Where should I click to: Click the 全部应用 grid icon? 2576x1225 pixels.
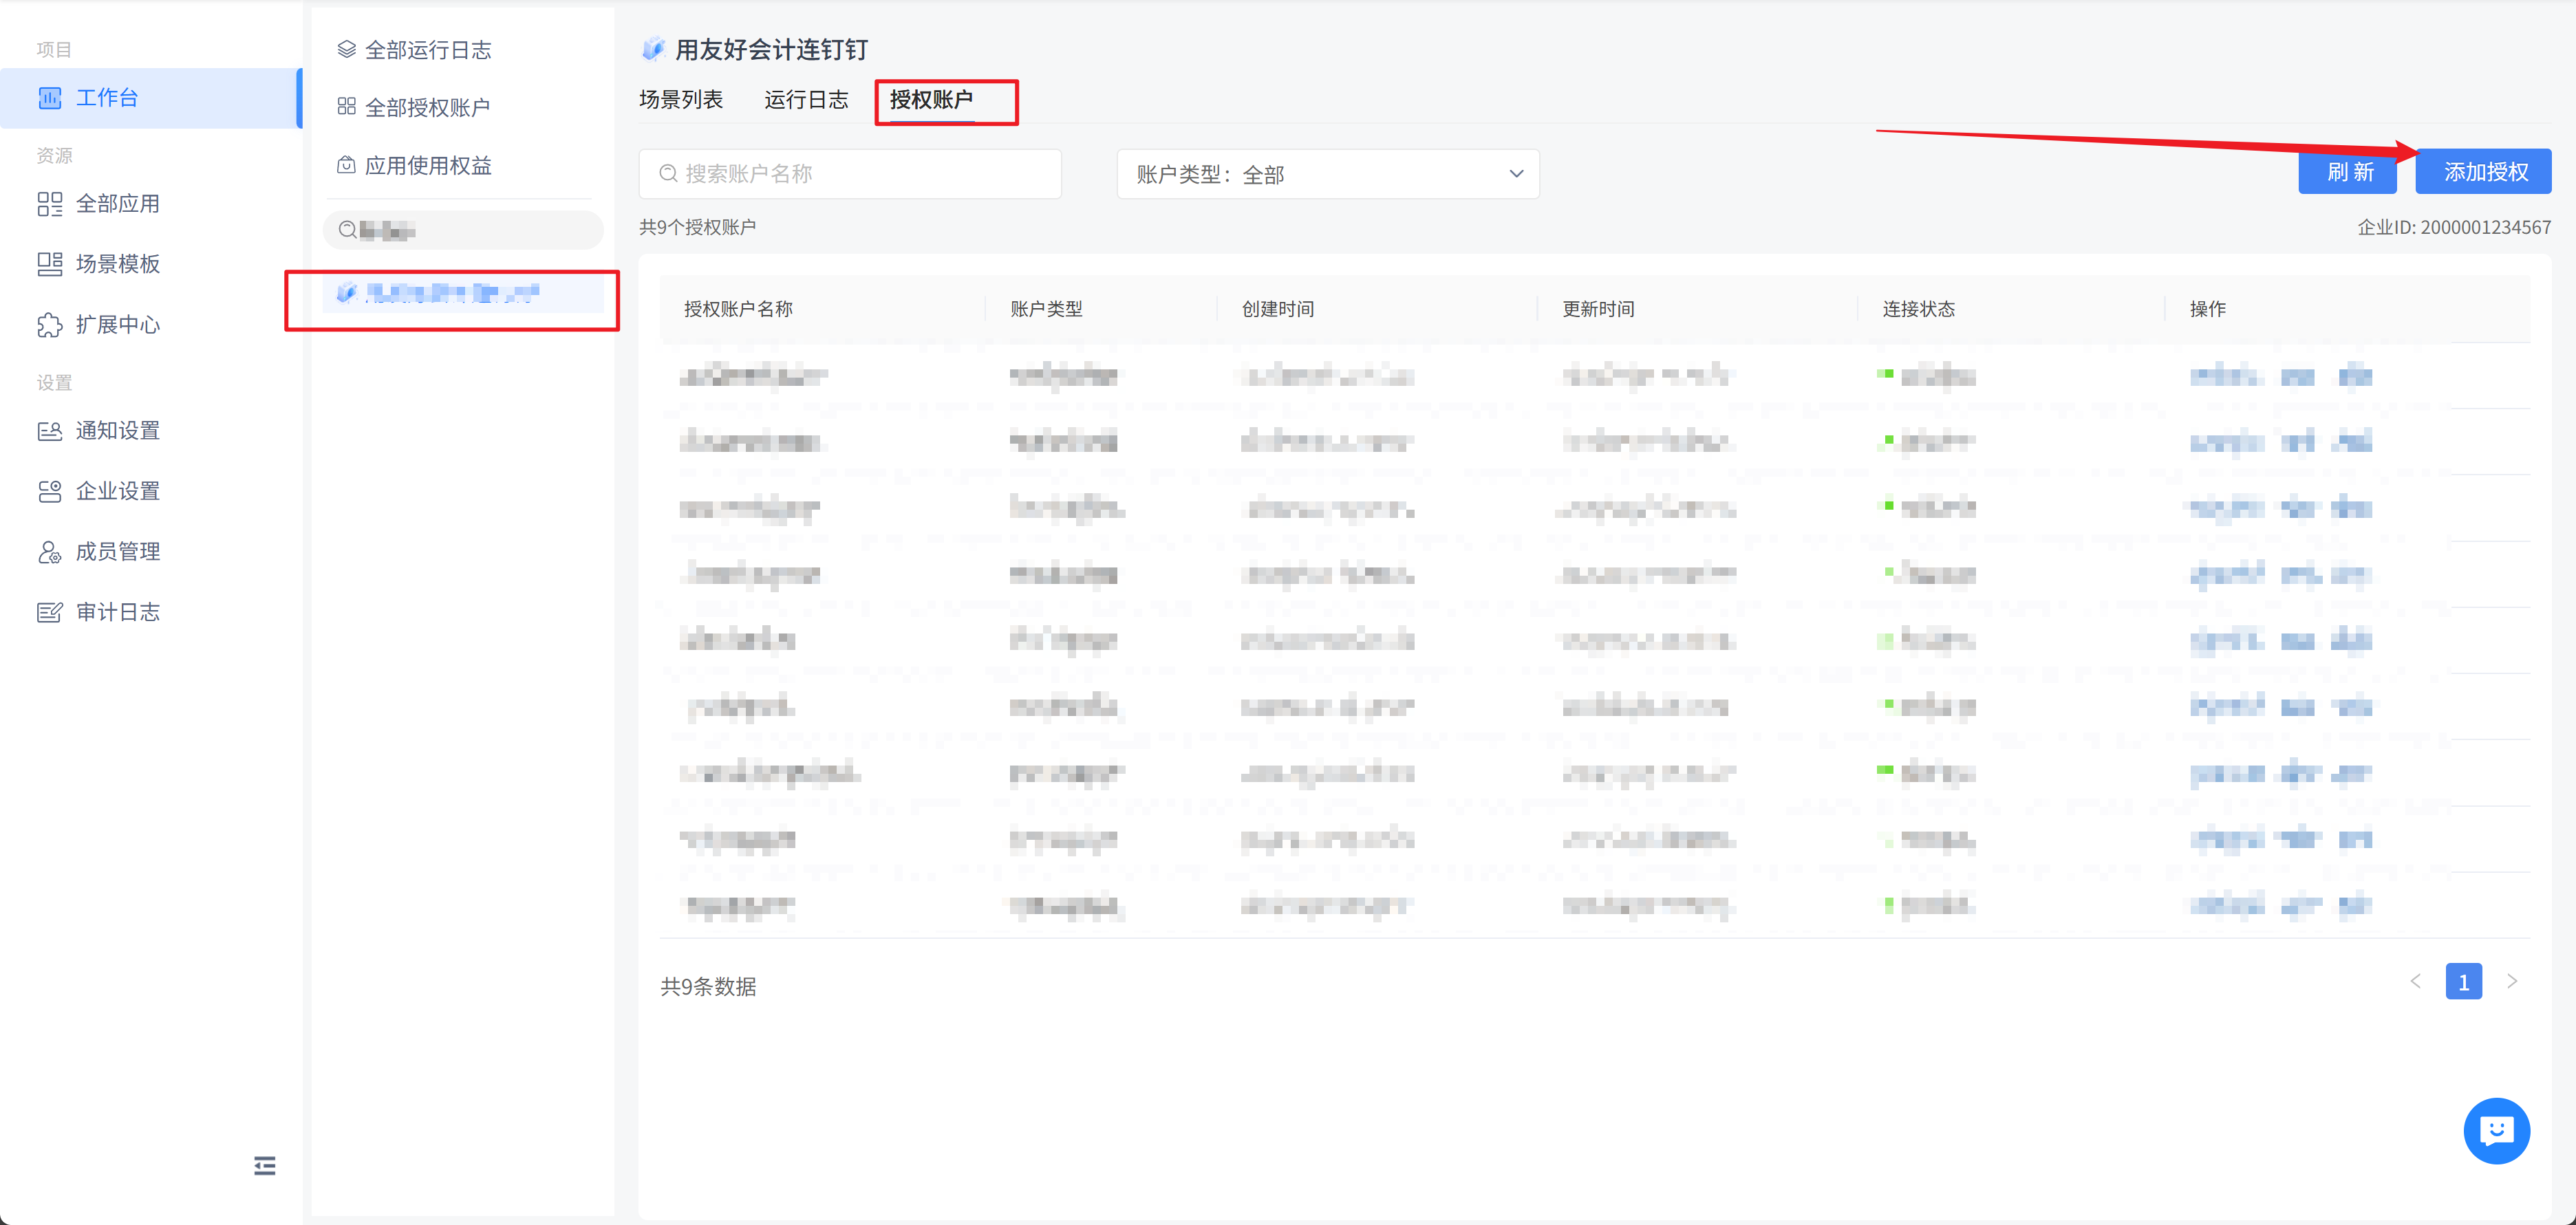[49, 204]
